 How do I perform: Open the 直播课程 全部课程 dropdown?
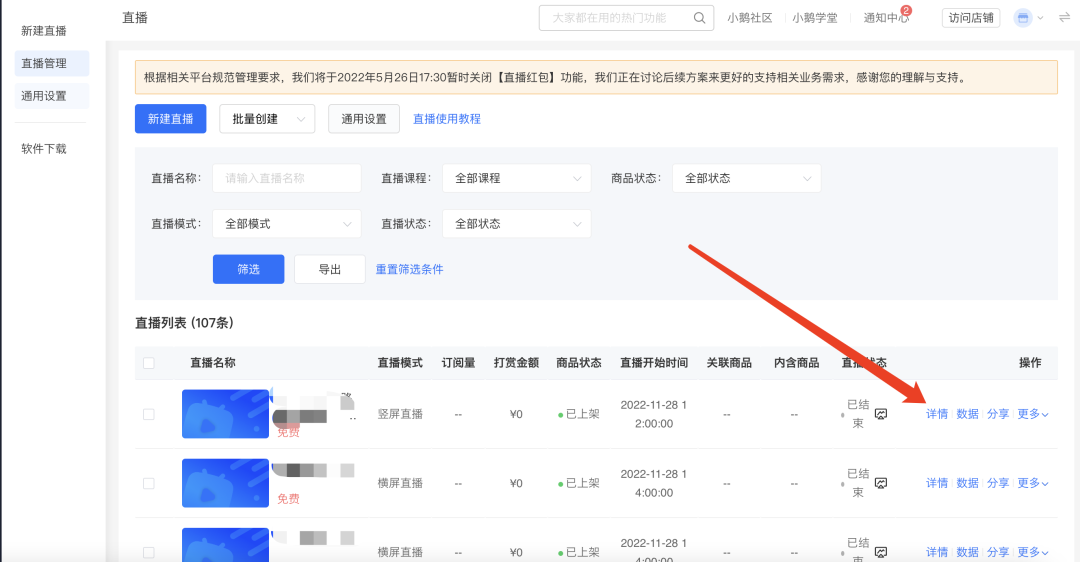point(517,178)
